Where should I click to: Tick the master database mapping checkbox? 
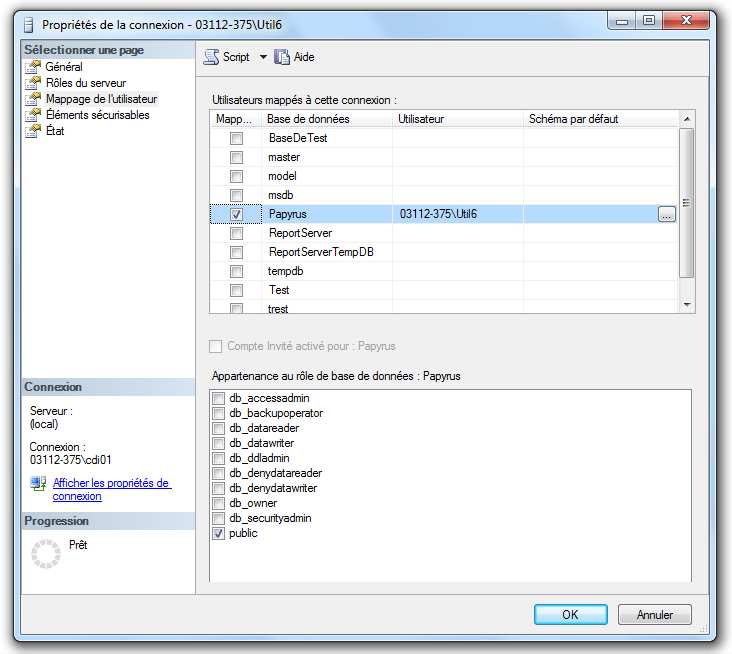[236, 158]
